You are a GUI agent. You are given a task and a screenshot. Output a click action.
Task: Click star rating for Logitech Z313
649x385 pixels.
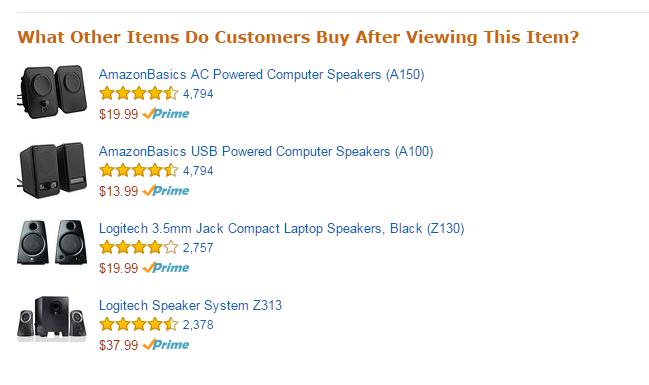tap(139, 325)
